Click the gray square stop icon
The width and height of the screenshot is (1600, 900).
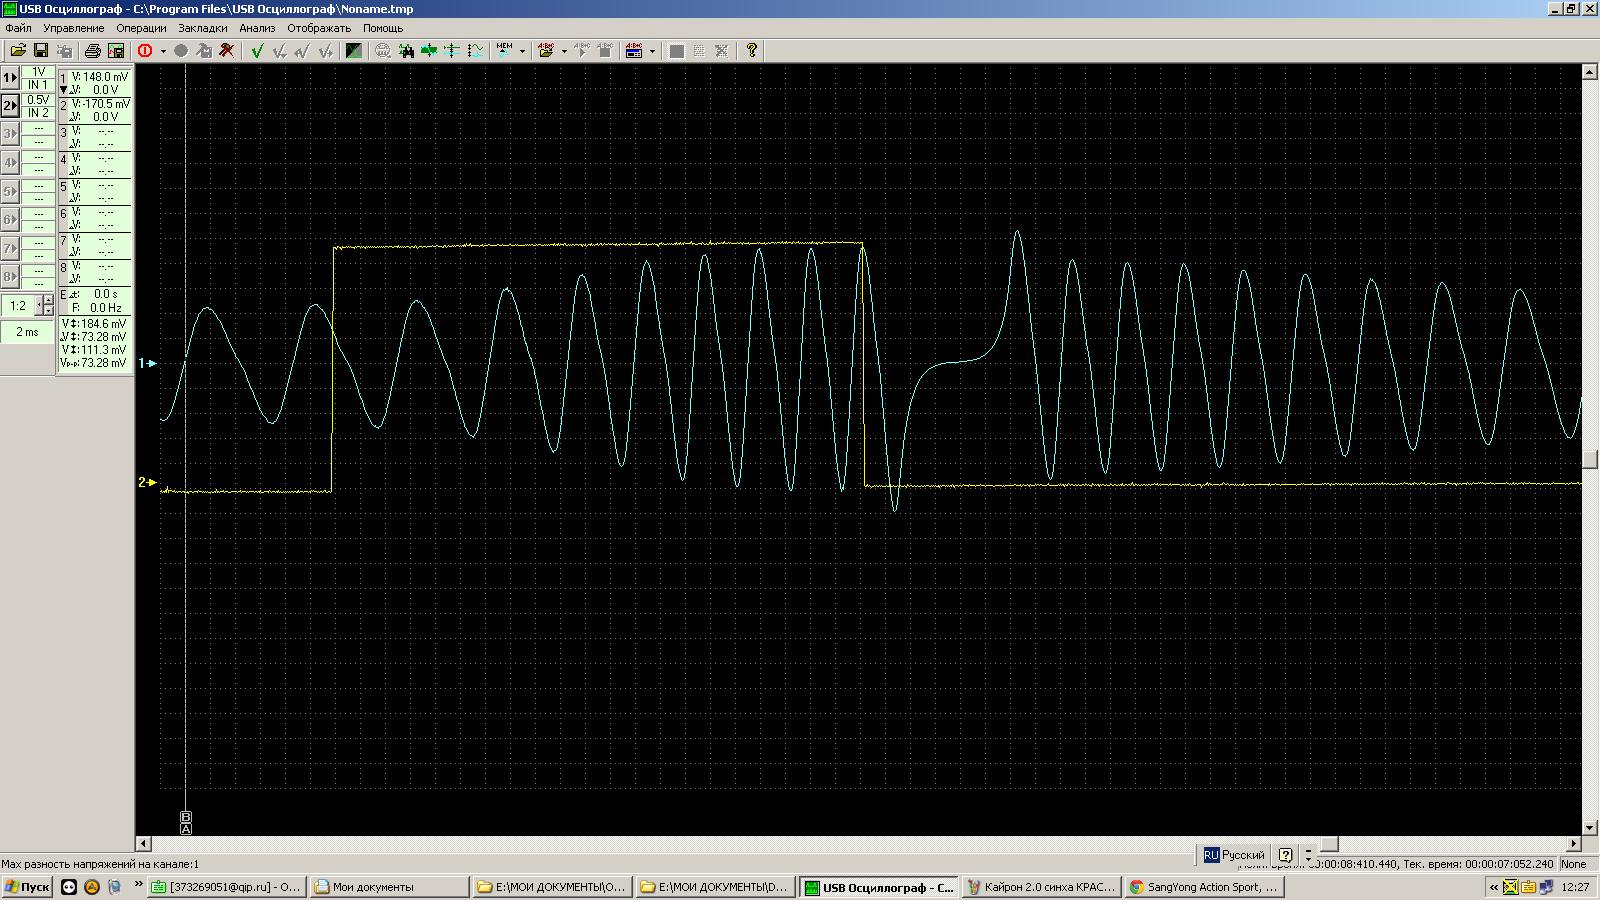coord(677,50)
